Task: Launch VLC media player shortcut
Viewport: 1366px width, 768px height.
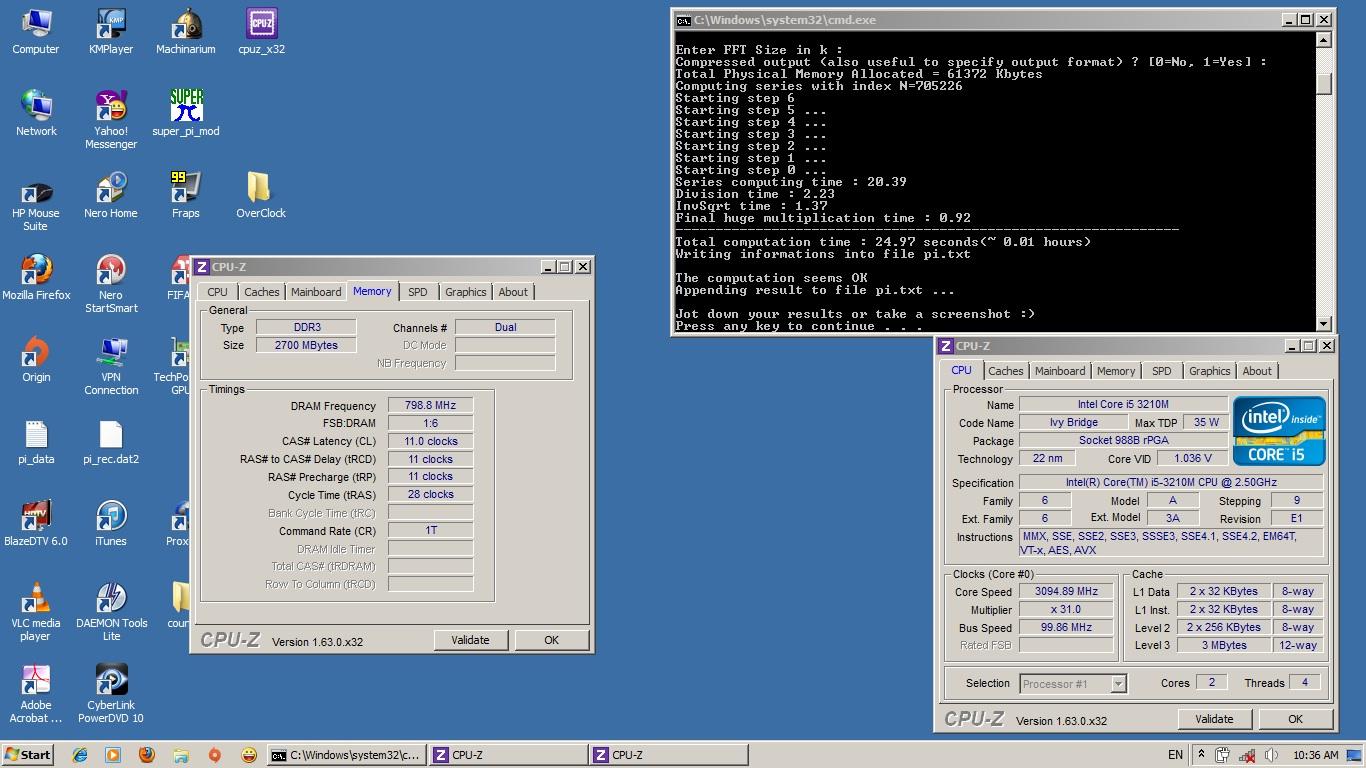Action: coord(36,612)
